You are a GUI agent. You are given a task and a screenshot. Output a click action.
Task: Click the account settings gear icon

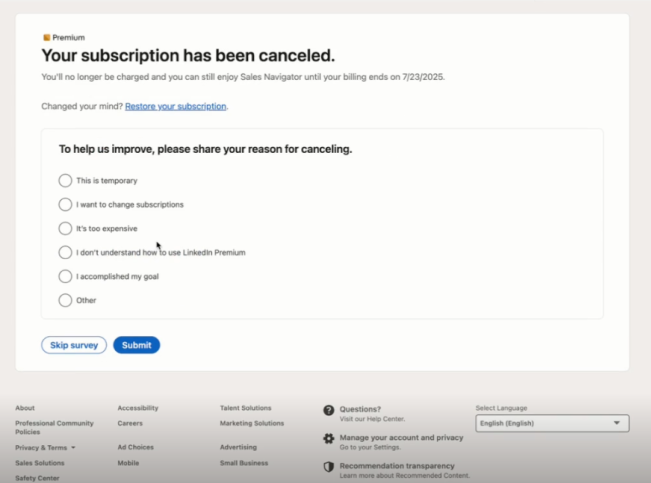pyautogui.click(x=329, y=438)
